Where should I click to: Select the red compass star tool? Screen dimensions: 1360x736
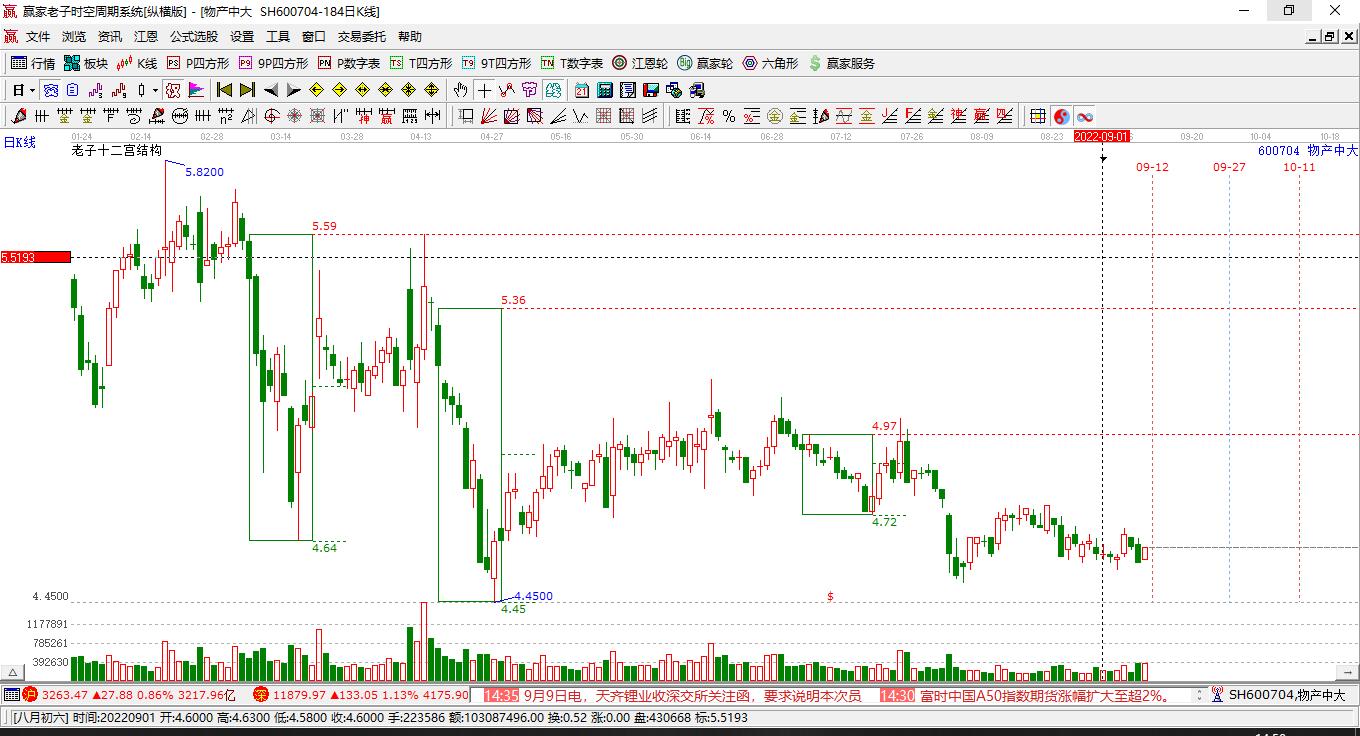pos(294,116)
